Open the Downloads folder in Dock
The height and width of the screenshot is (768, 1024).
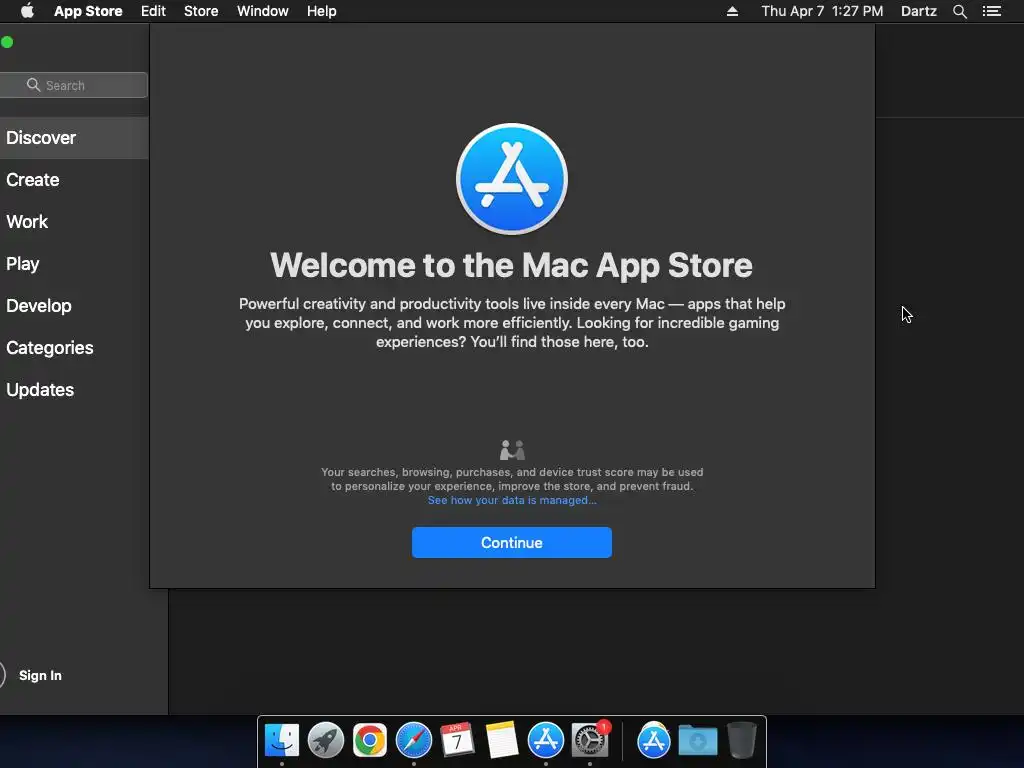(x=697, y=741)
